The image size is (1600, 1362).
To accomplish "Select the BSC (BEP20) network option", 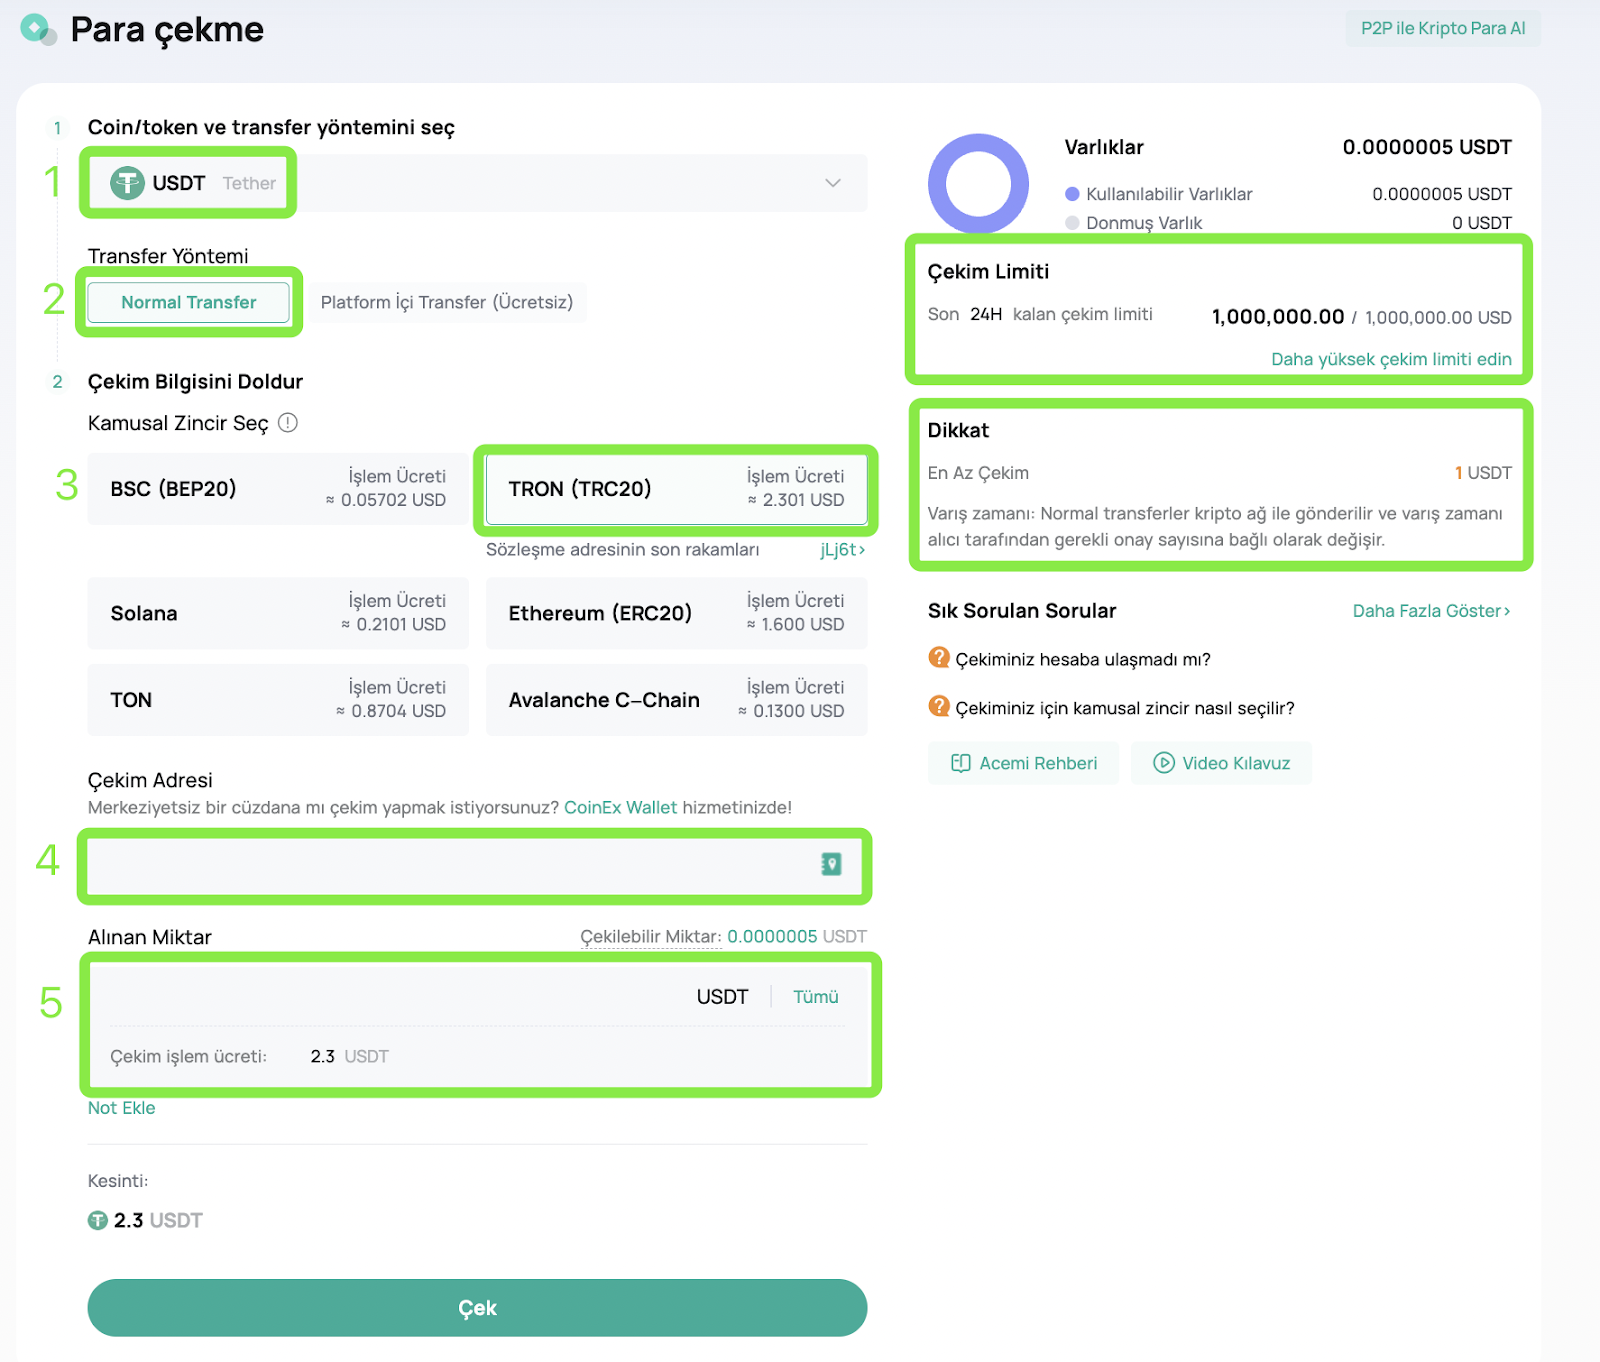I will [277, 489].
